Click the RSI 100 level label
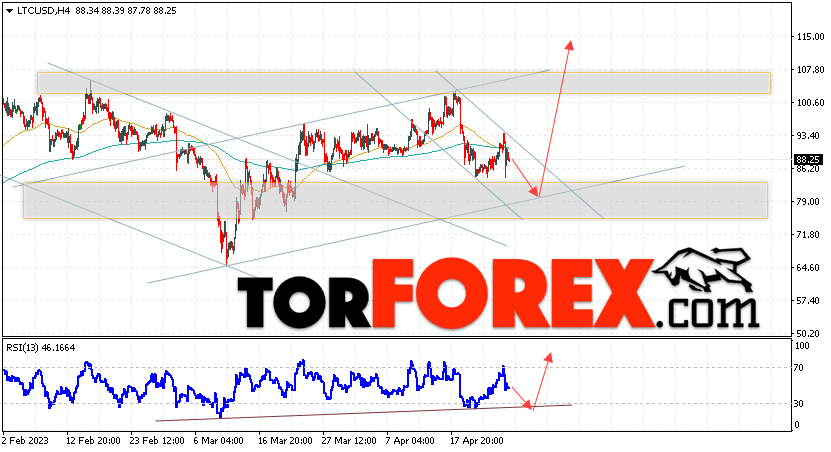Viewport: 831px width, 452px height. [803, 346]
